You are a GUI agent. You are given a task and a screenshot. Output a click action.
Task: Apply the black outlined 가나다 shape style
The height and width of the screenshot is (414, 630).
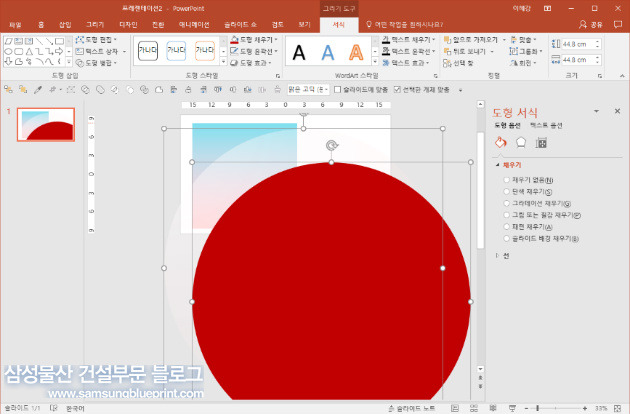148,51
